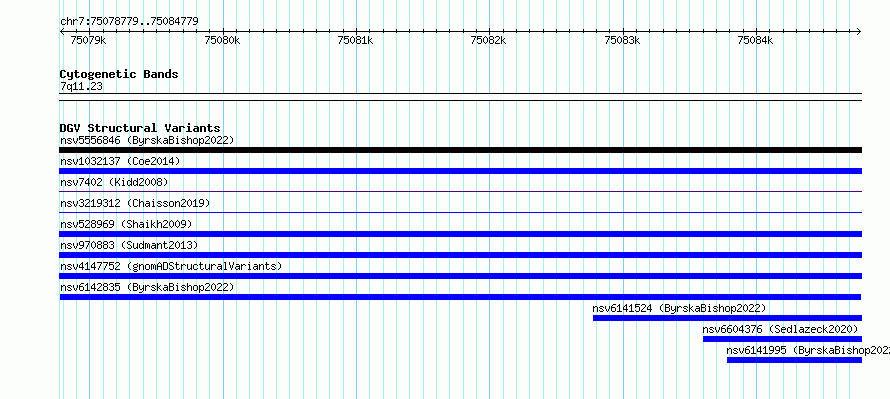Open nsv528969 (Shaikh2009) label
This screenshot has height=399, width=890.
pyautogui.click(x=126, y=224)
